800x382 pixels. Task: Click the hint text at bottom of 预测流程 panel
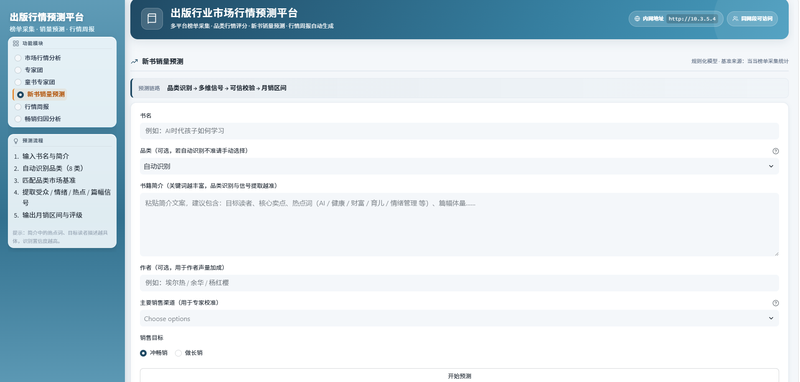[x=61, y=237]
